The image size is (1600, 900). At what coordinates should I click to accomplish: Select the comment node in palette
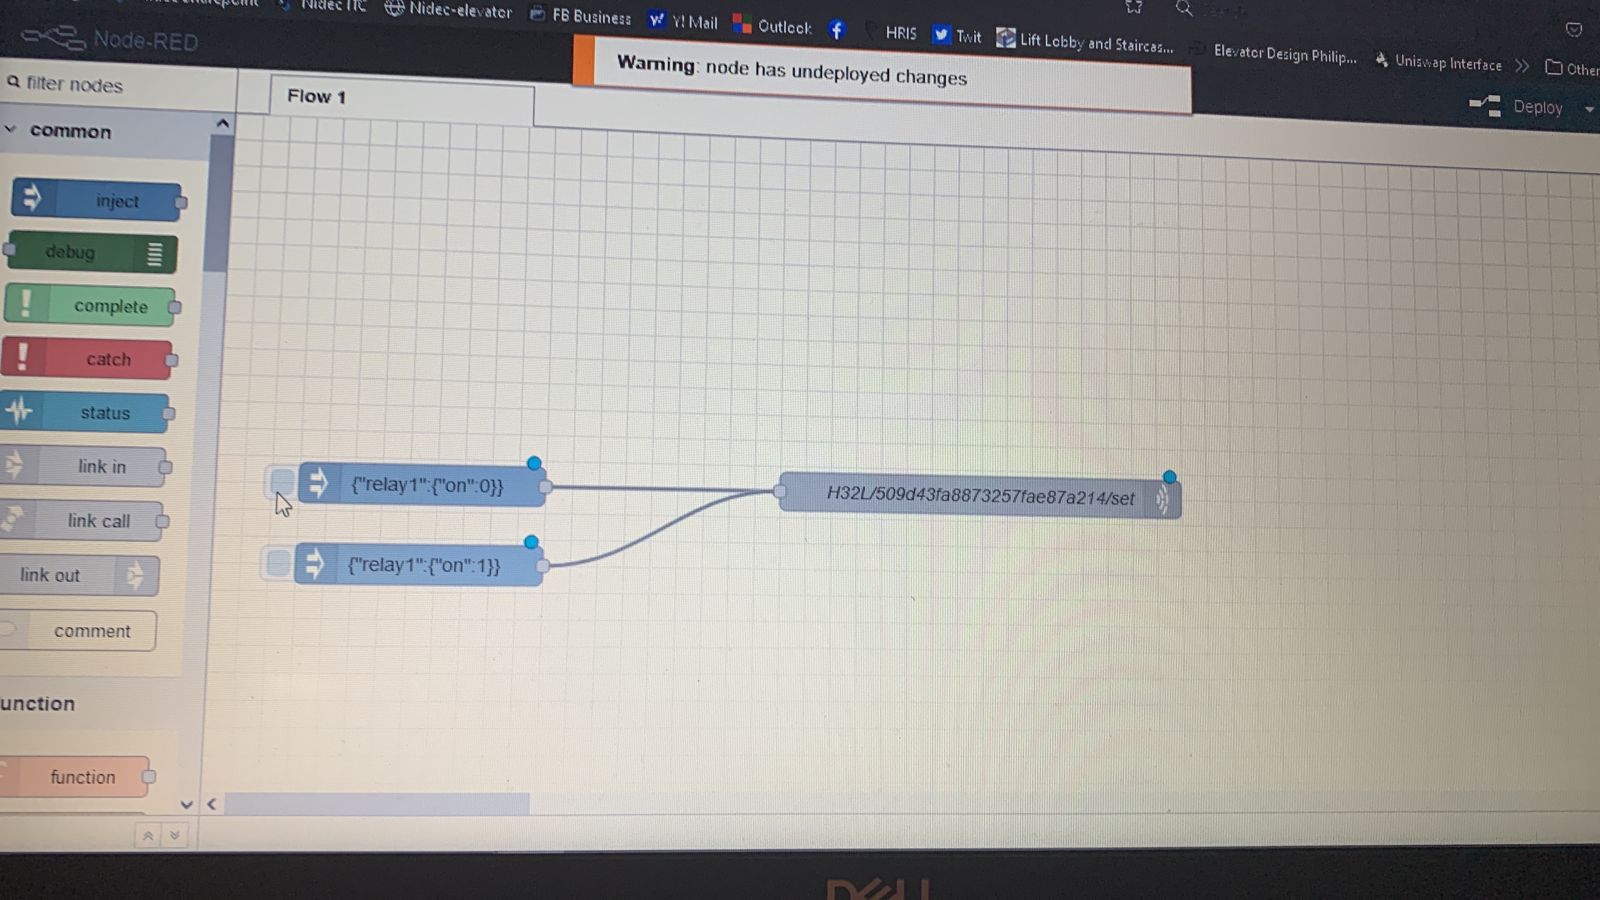tap(85, 631)
